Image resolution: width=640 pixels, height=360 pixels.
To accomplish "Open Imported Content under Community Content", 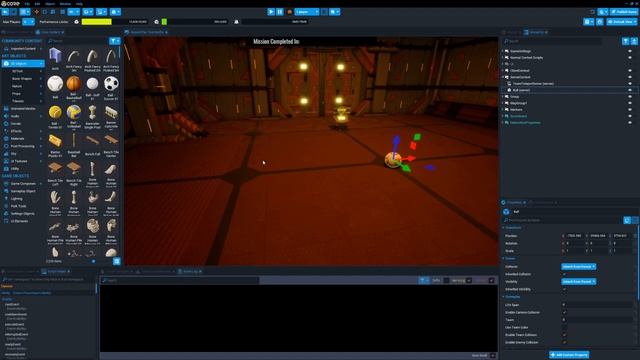I will 23,49.
